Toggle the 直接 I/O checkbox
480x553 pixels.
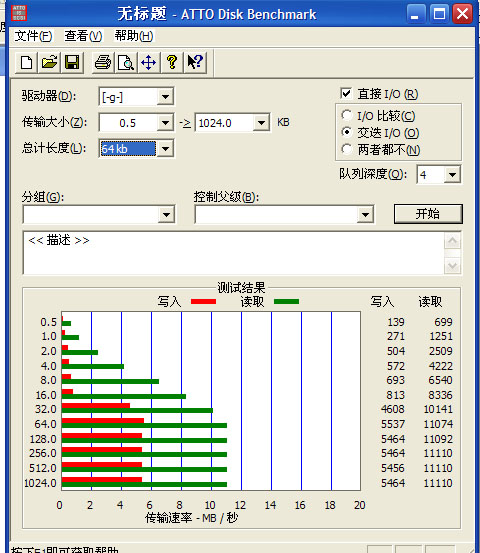click(x=346, y=93)
